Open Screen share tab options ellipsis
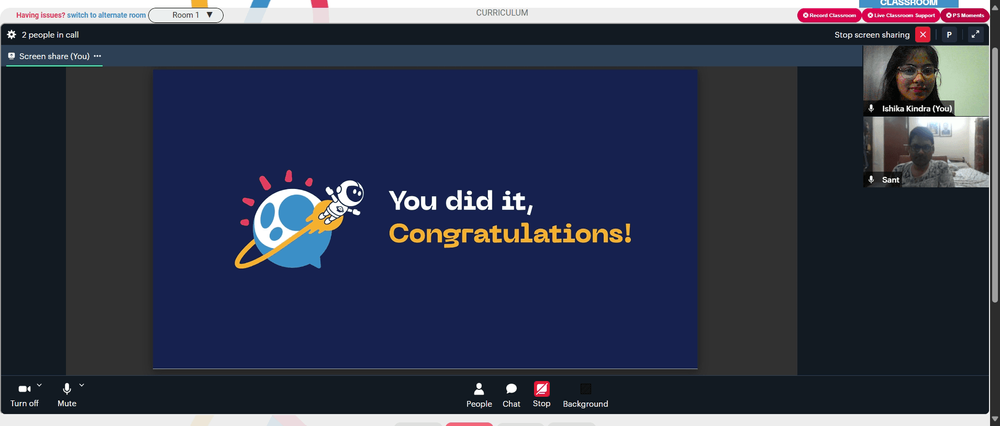 click(x=98, y=56)
